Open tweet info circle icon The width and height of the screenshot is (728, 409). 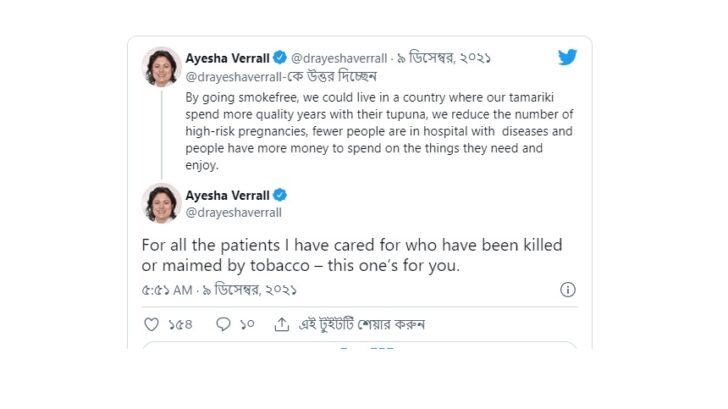567,290
